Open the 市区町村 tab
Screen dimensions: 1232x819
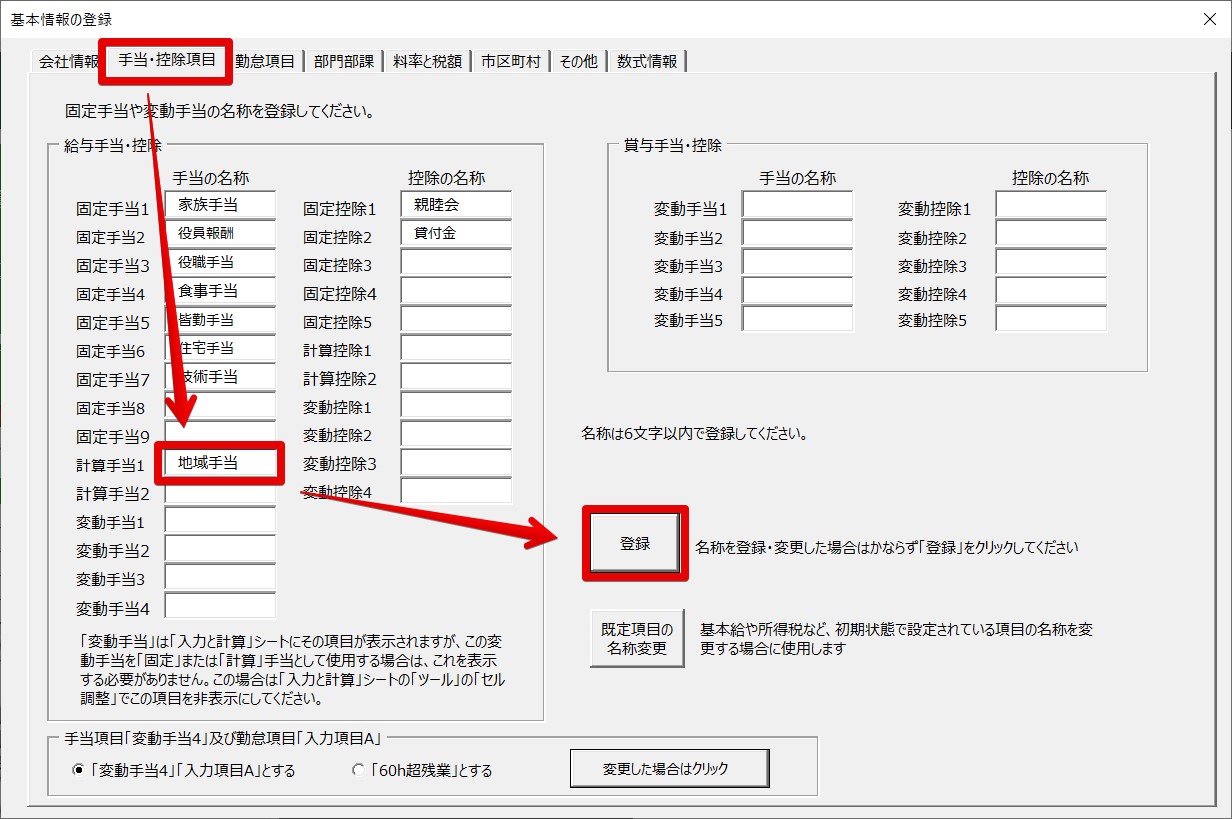point(510,61)
